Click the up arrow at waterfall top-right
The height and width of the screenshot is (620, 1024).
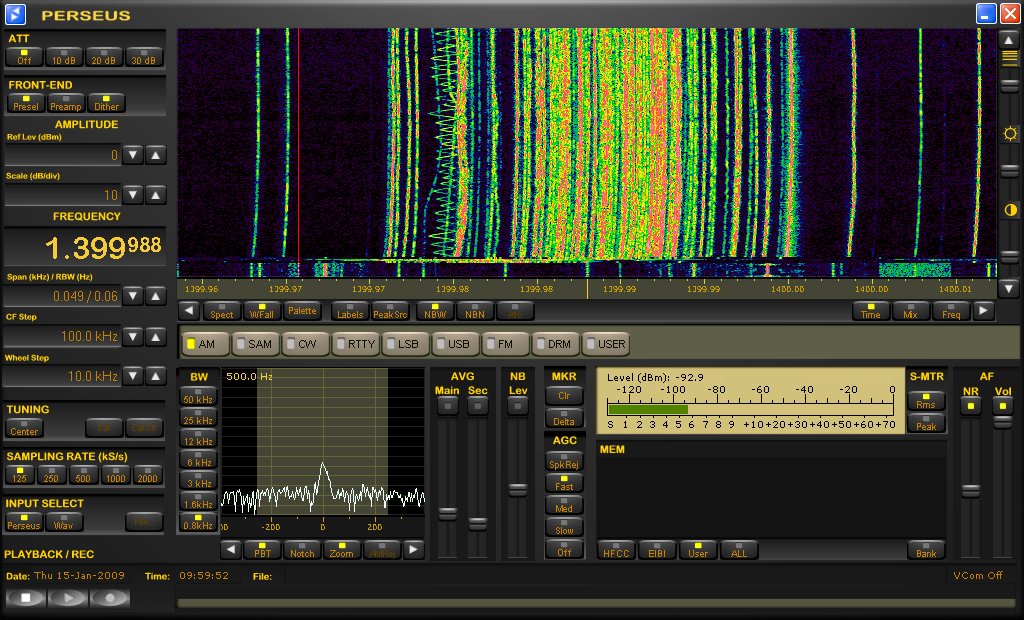tap(1009, 40)
